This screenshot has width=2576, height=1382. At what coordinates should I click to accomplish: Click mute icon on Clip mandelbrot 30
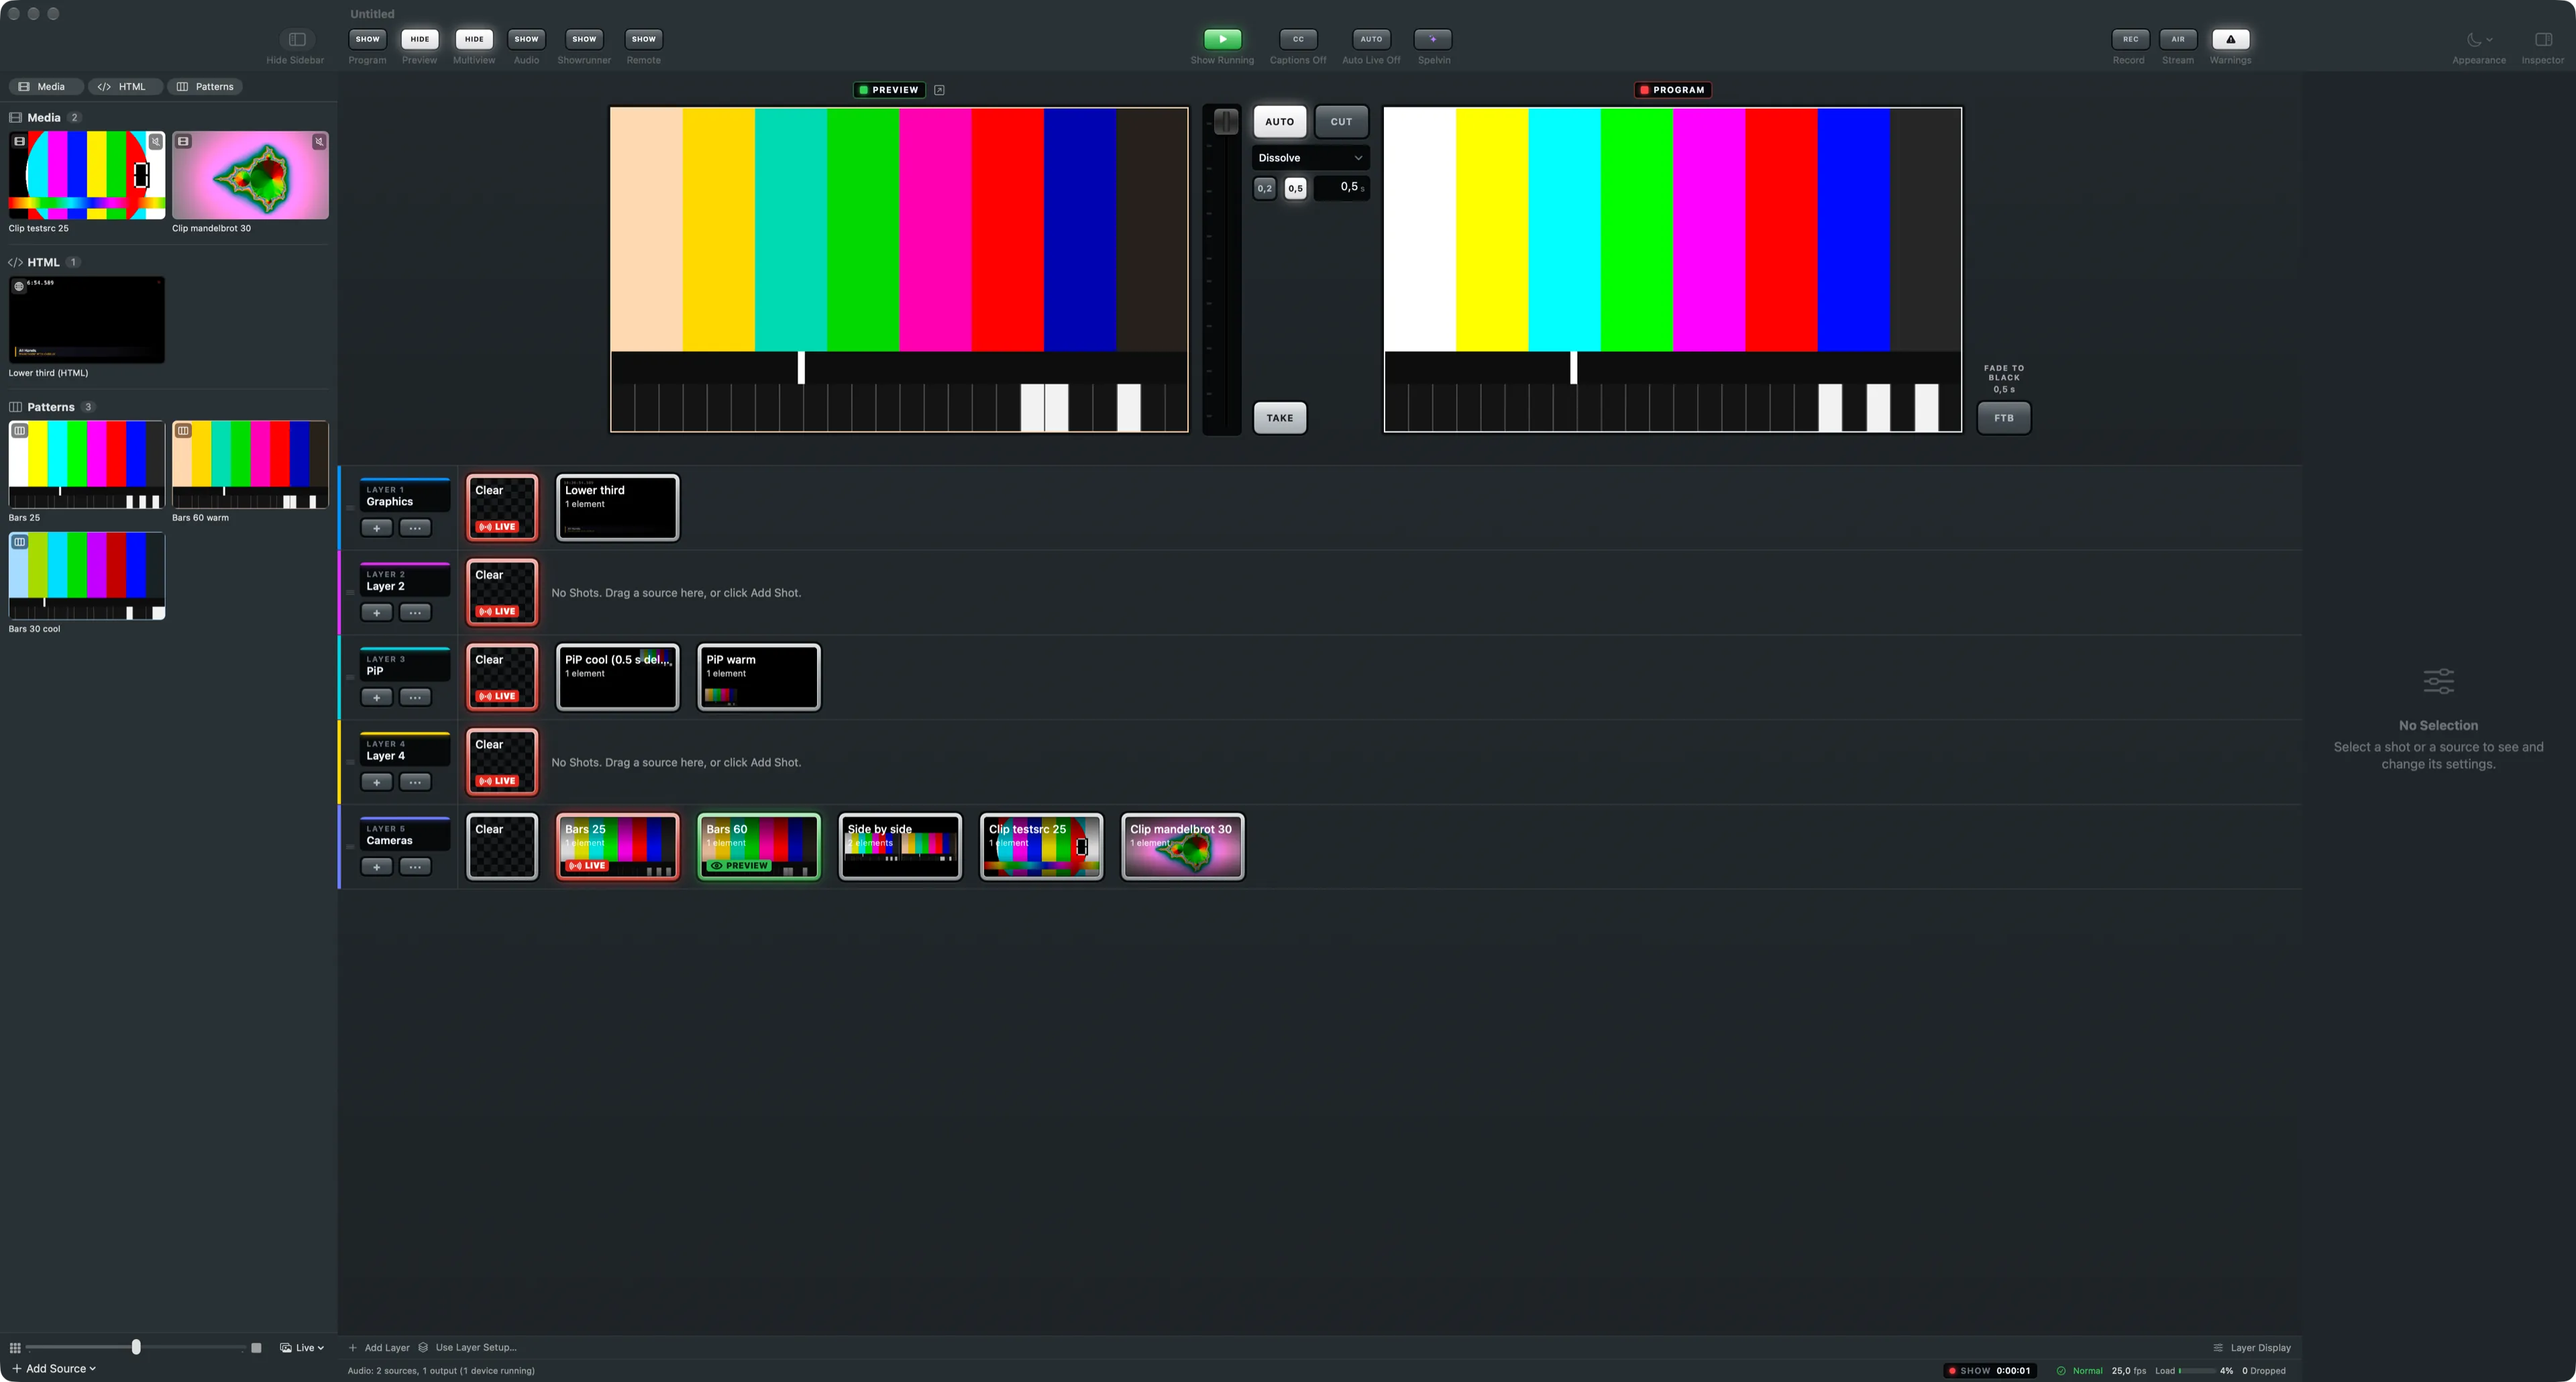click(x=319, y=142)
